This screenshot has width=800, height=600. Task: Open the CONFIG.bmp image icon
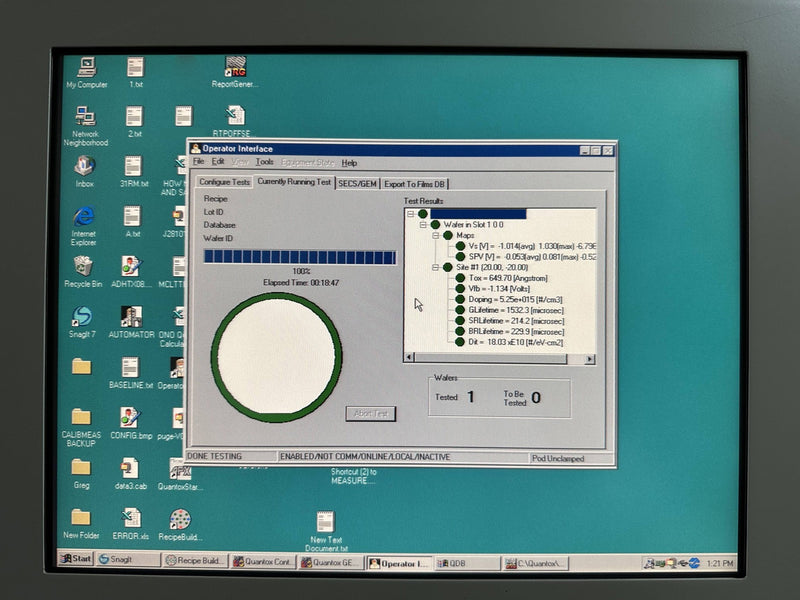point(127,417)
